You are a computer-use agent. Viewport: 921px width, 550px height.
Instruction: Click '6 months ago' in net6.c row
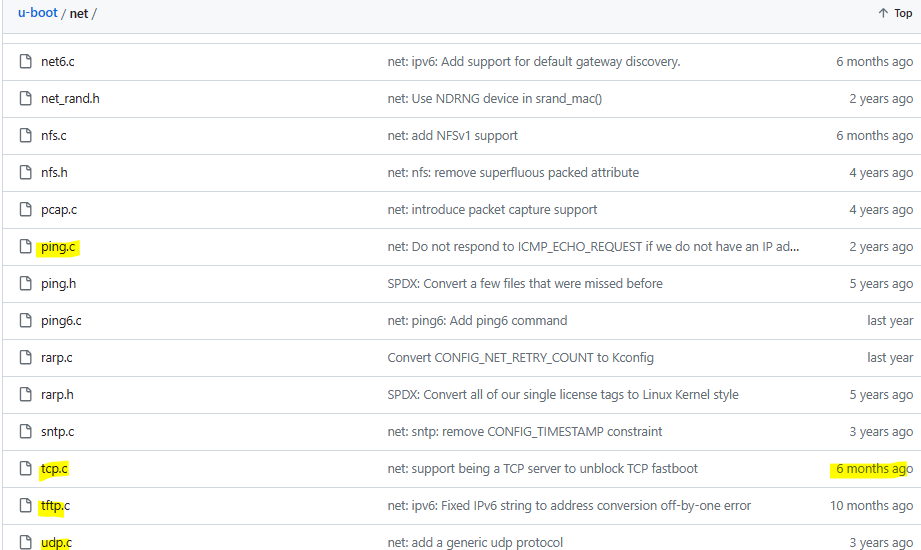[875, 62]
